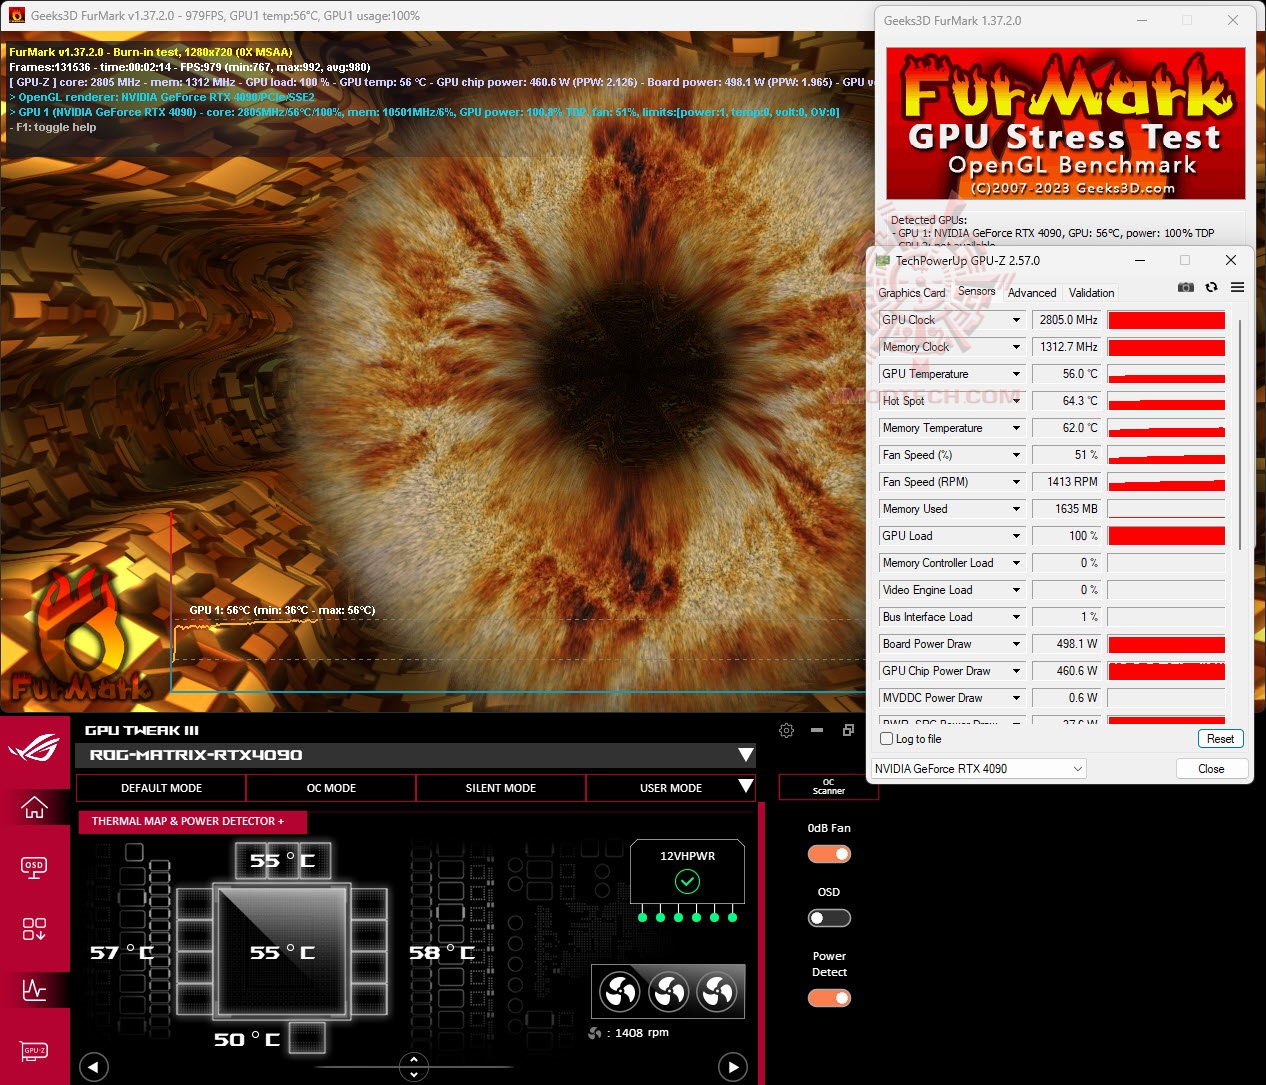Screen dimensions: 1266x1085
Task: Refresh GPU-Z sensors
Action: (x=1212, y=287)
